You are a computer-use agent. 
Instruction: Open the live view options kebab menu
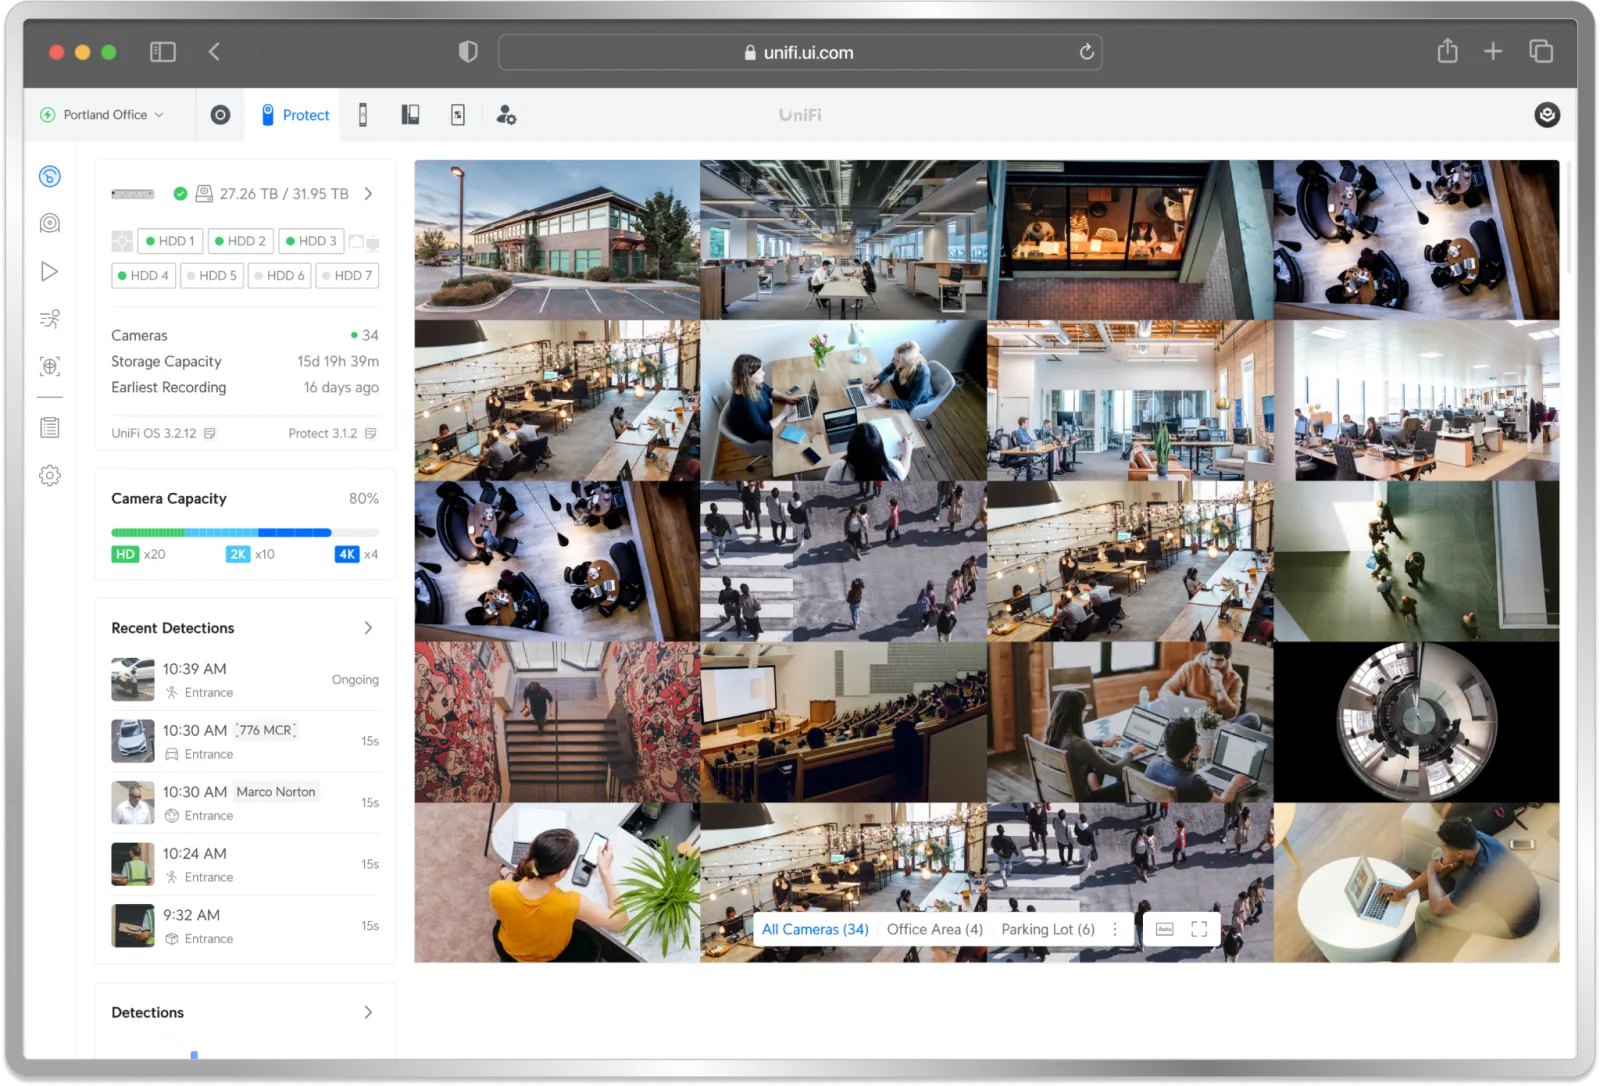[x=1115, y=929]
